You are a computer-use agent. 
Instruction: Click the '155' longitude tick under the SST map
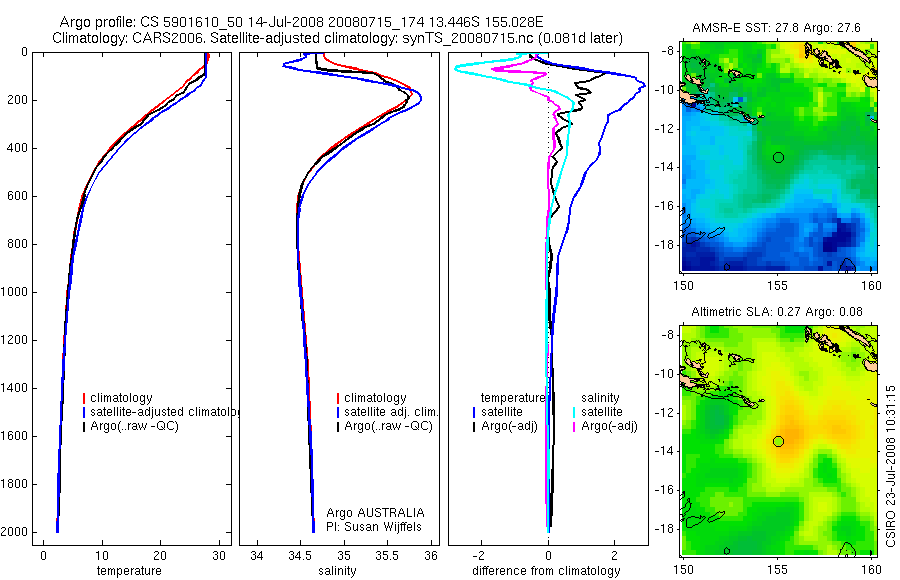[x=778, y=285]
